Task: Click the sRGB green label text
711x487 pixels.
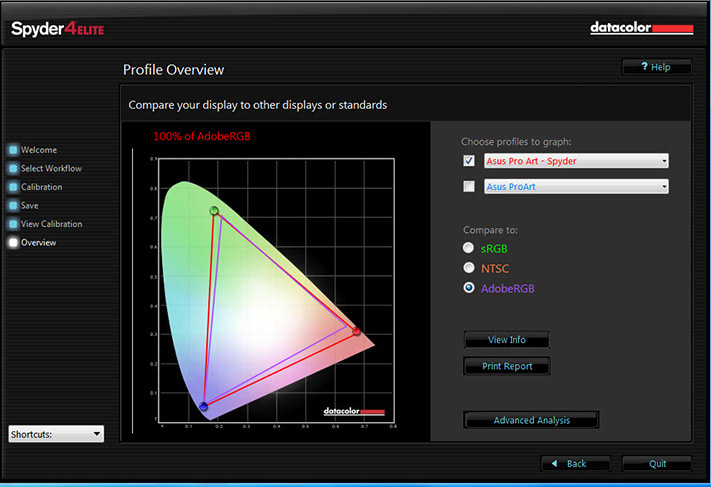Action: click(494, 248)
